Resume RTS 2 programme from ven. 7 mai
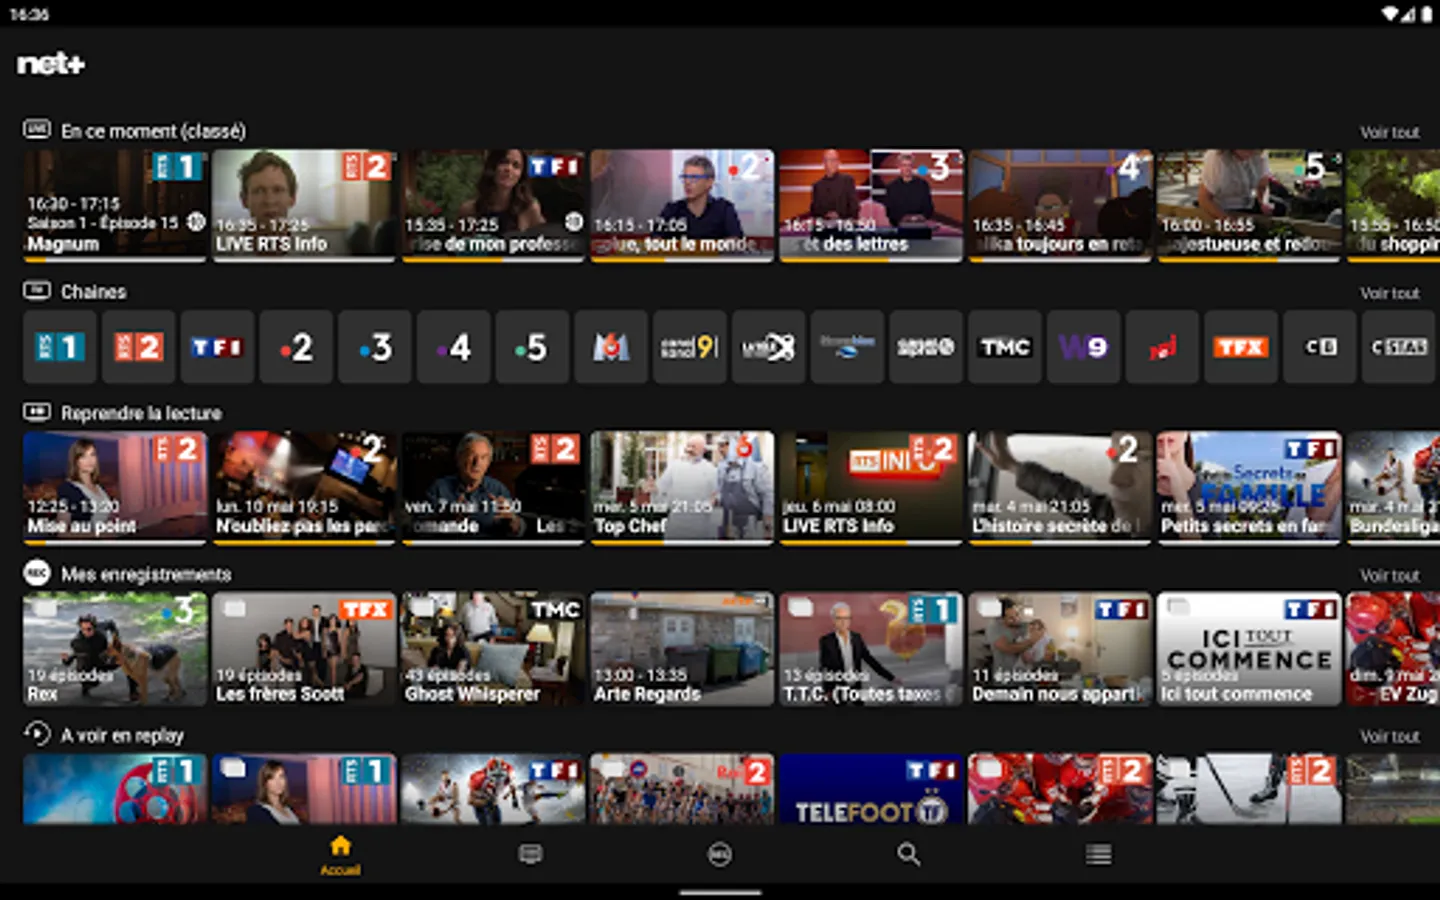 coord(493,488)
